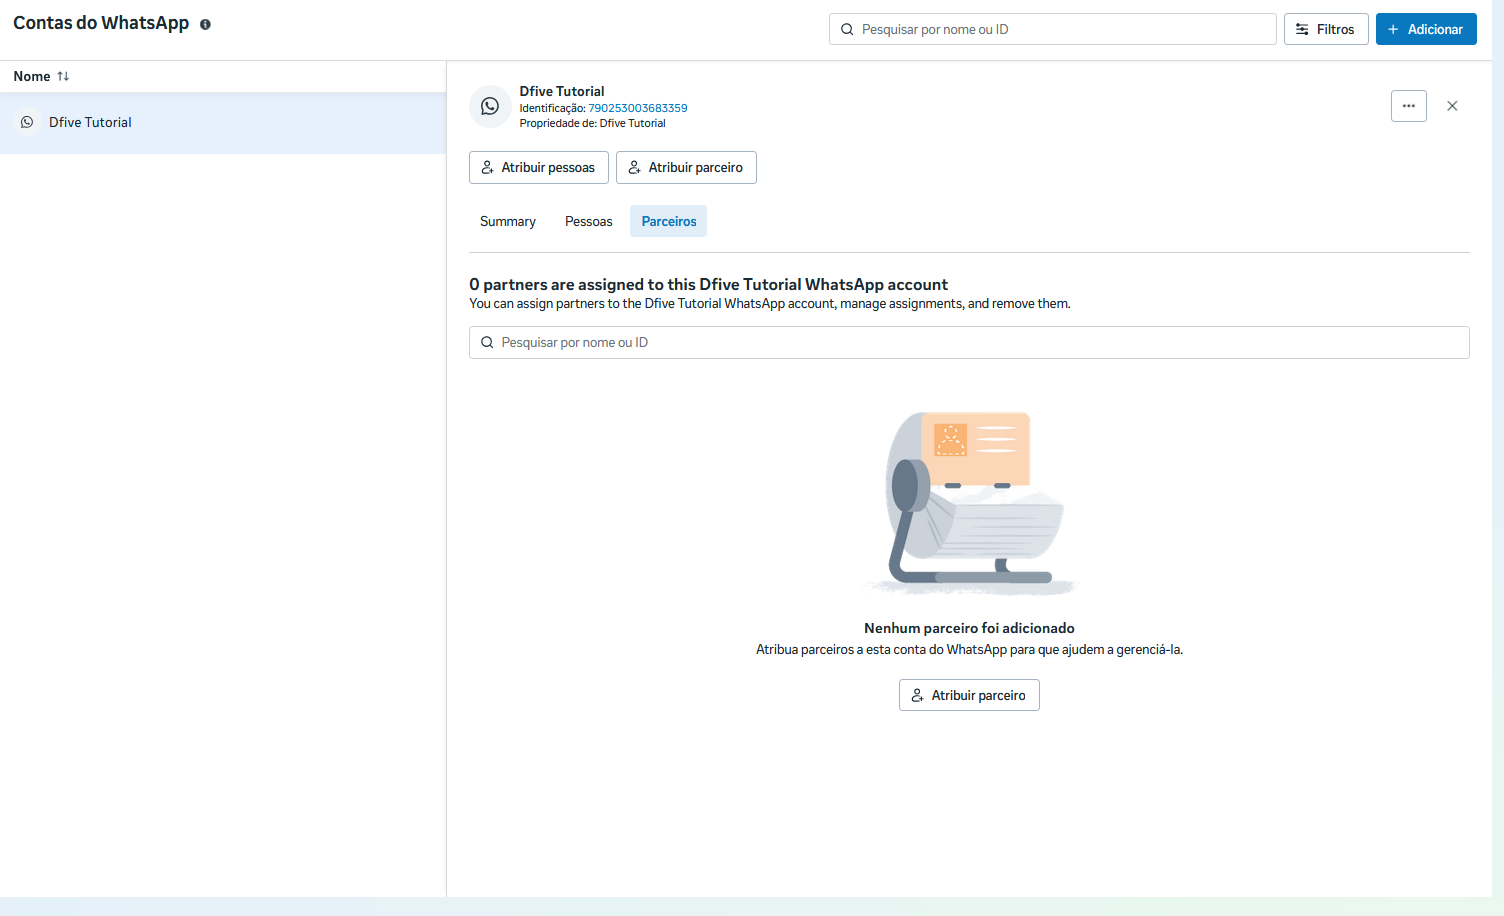
Task: Click the WhatsApp icon in Dfive Tutorial row
Action: (27, 122)
